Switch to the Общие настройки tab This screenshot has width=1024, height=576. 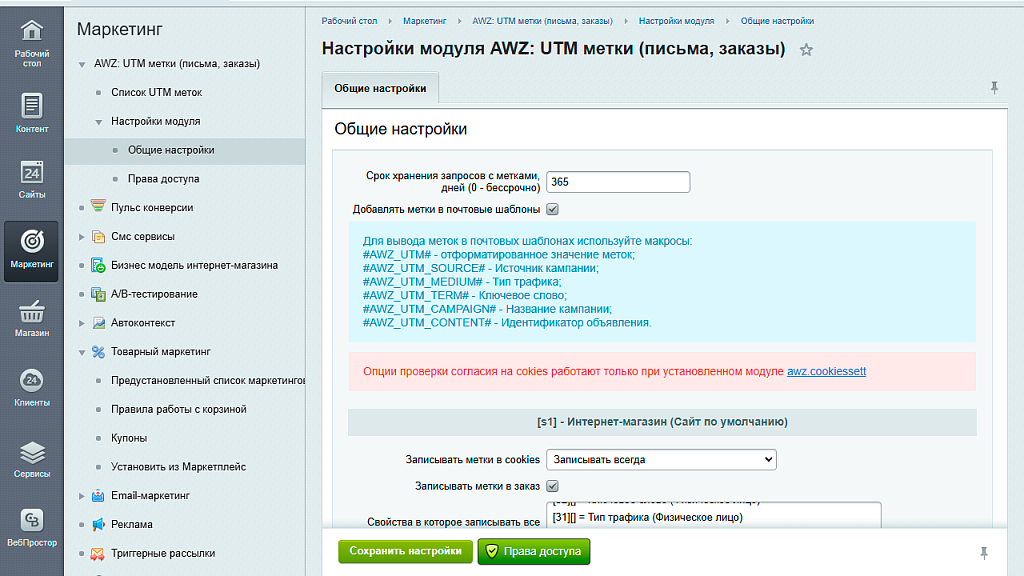coord(382,88)
